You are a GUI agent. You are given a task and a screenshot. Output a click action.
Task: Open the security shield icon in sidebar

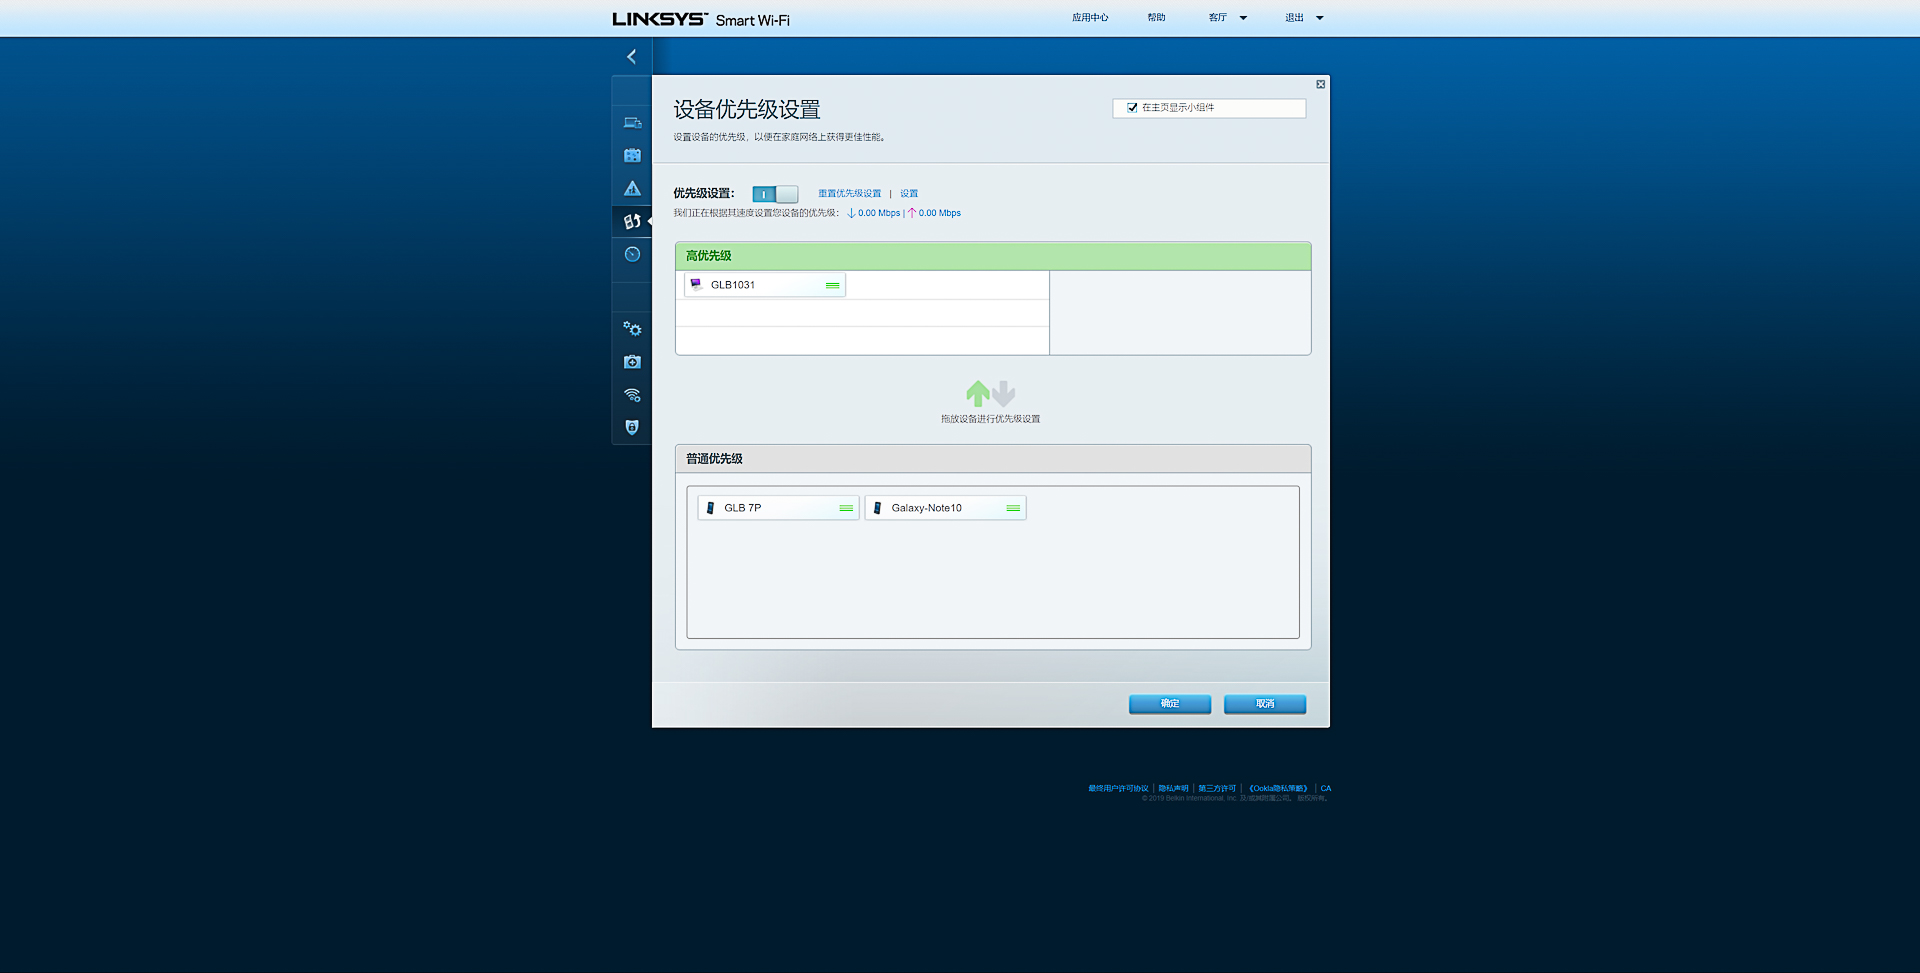click(x=631, y=427)
